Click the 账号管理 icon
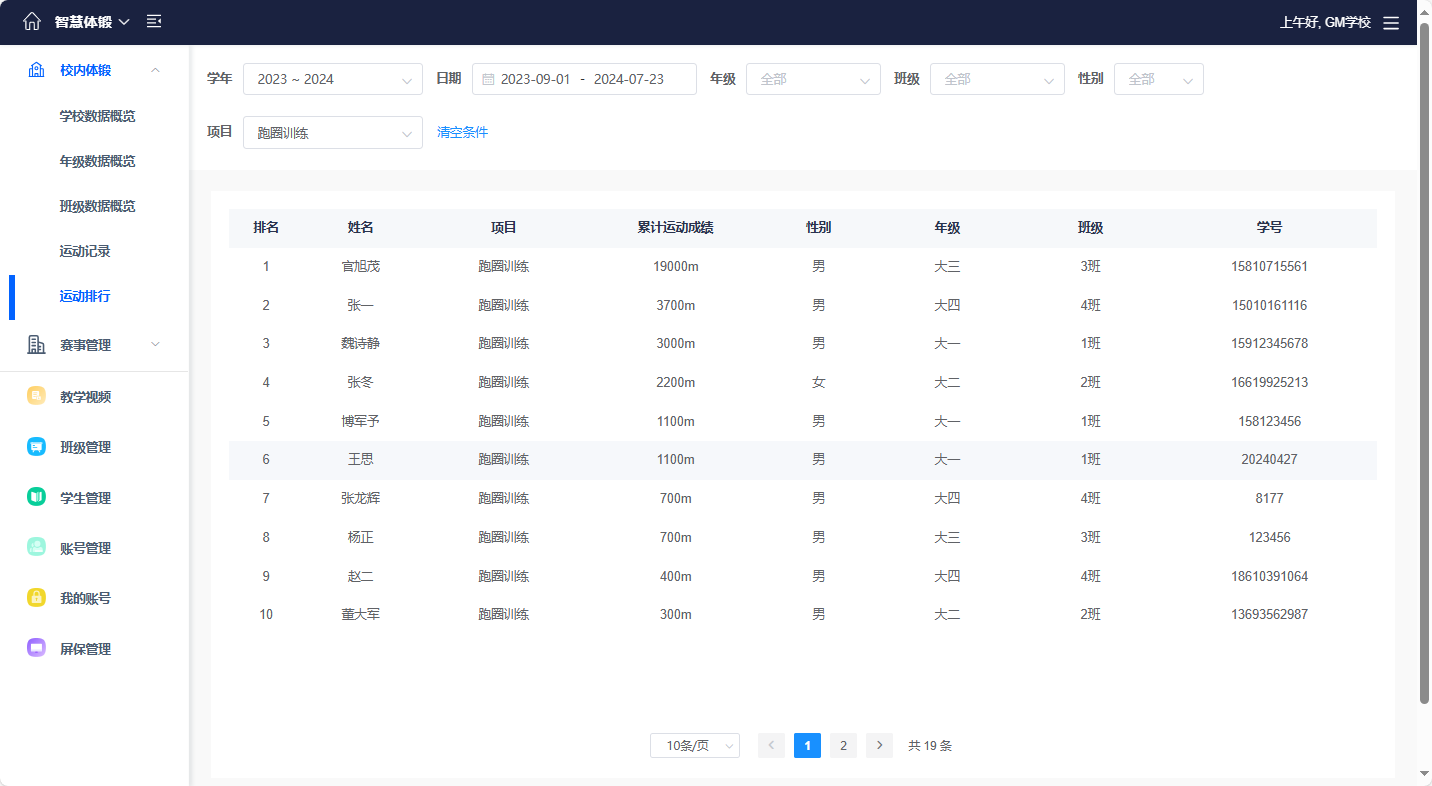 coord(36,548)
